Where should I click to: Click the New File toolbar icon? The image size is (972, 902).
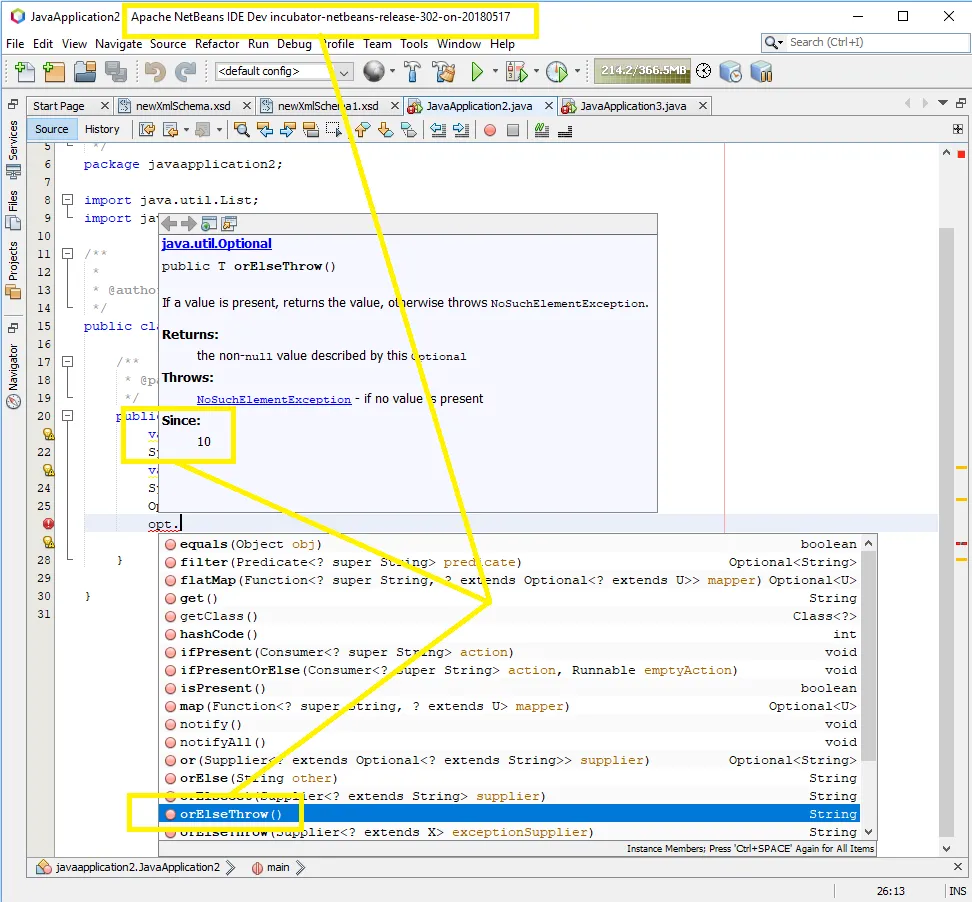point(23,71)
